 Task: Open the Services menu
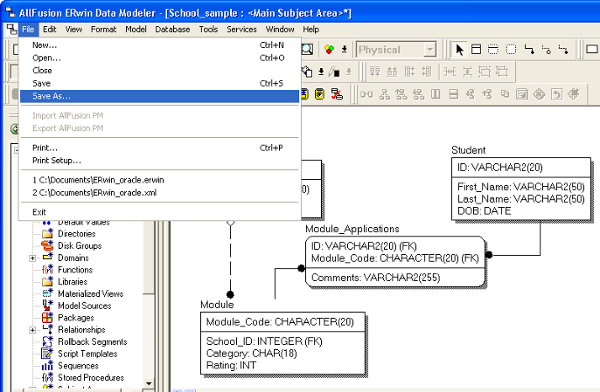click(241, 29)
